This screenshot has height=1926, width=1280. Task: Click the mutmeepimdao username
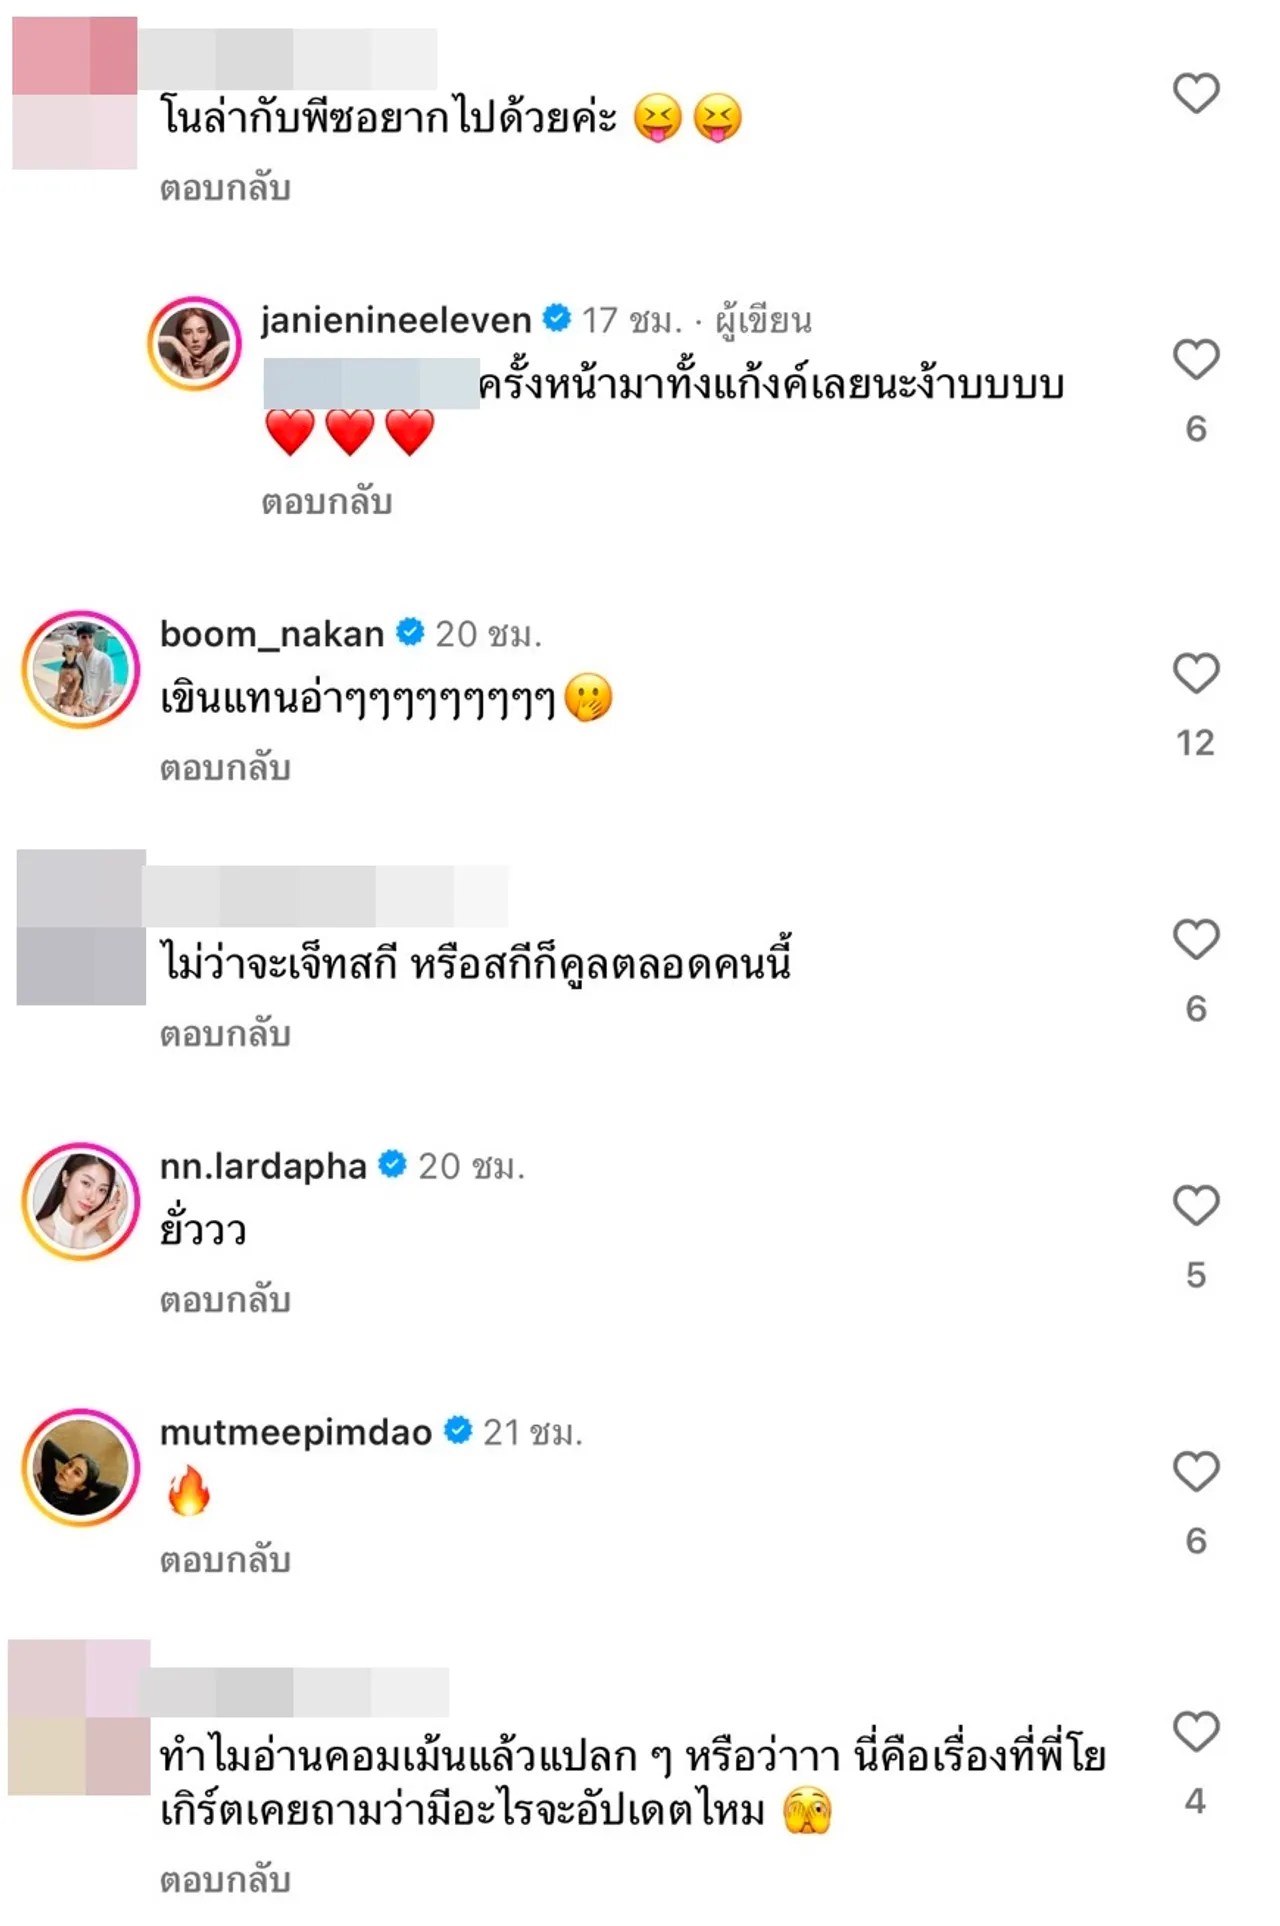pos(296,1432)
